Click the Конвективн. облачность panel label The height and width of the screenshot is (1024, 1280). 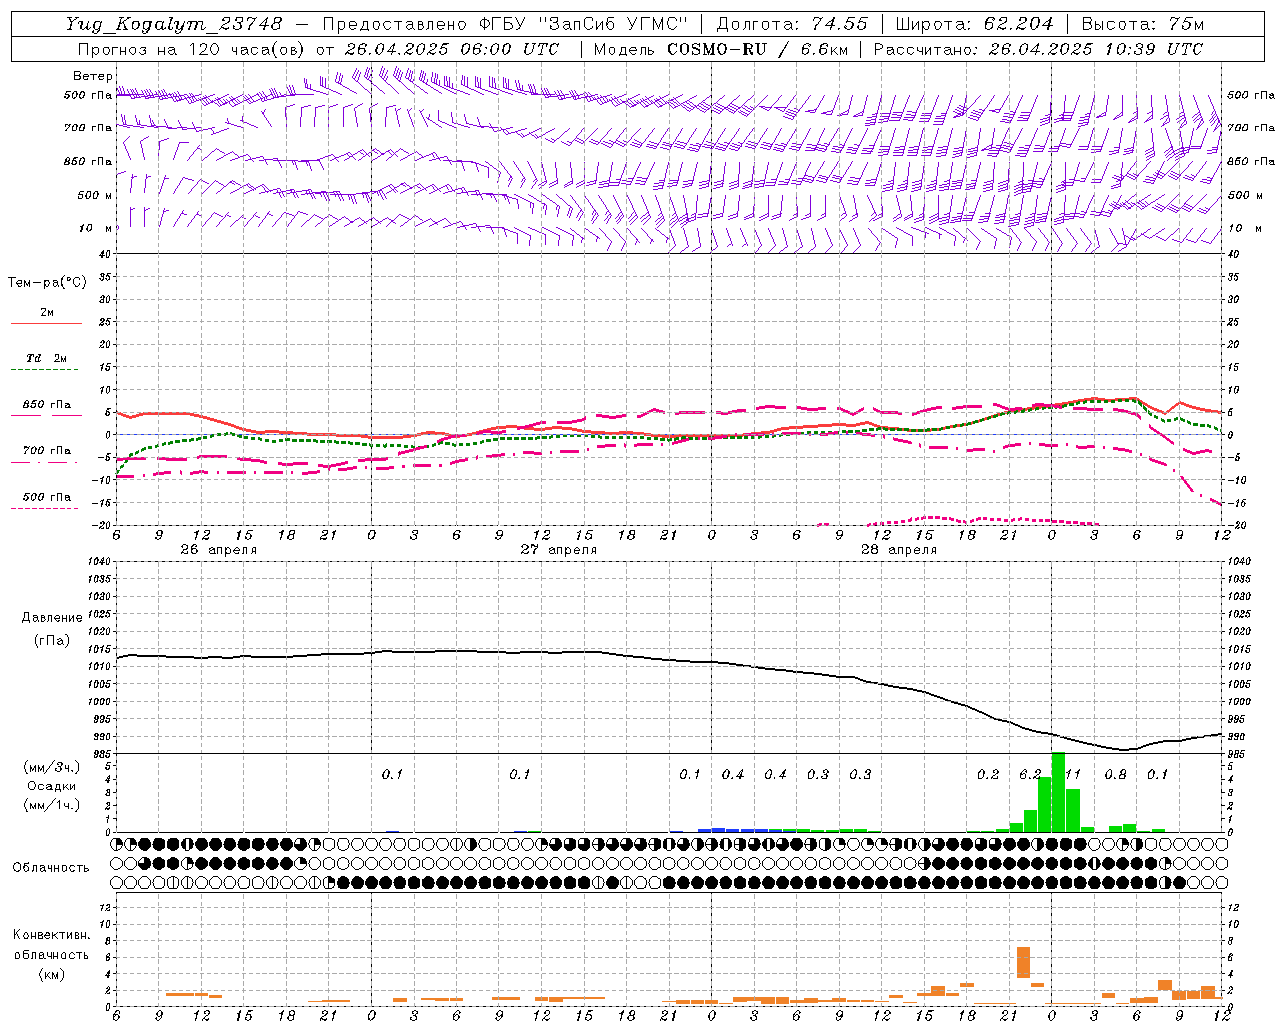pyautogui.click(x=51, y=945)
